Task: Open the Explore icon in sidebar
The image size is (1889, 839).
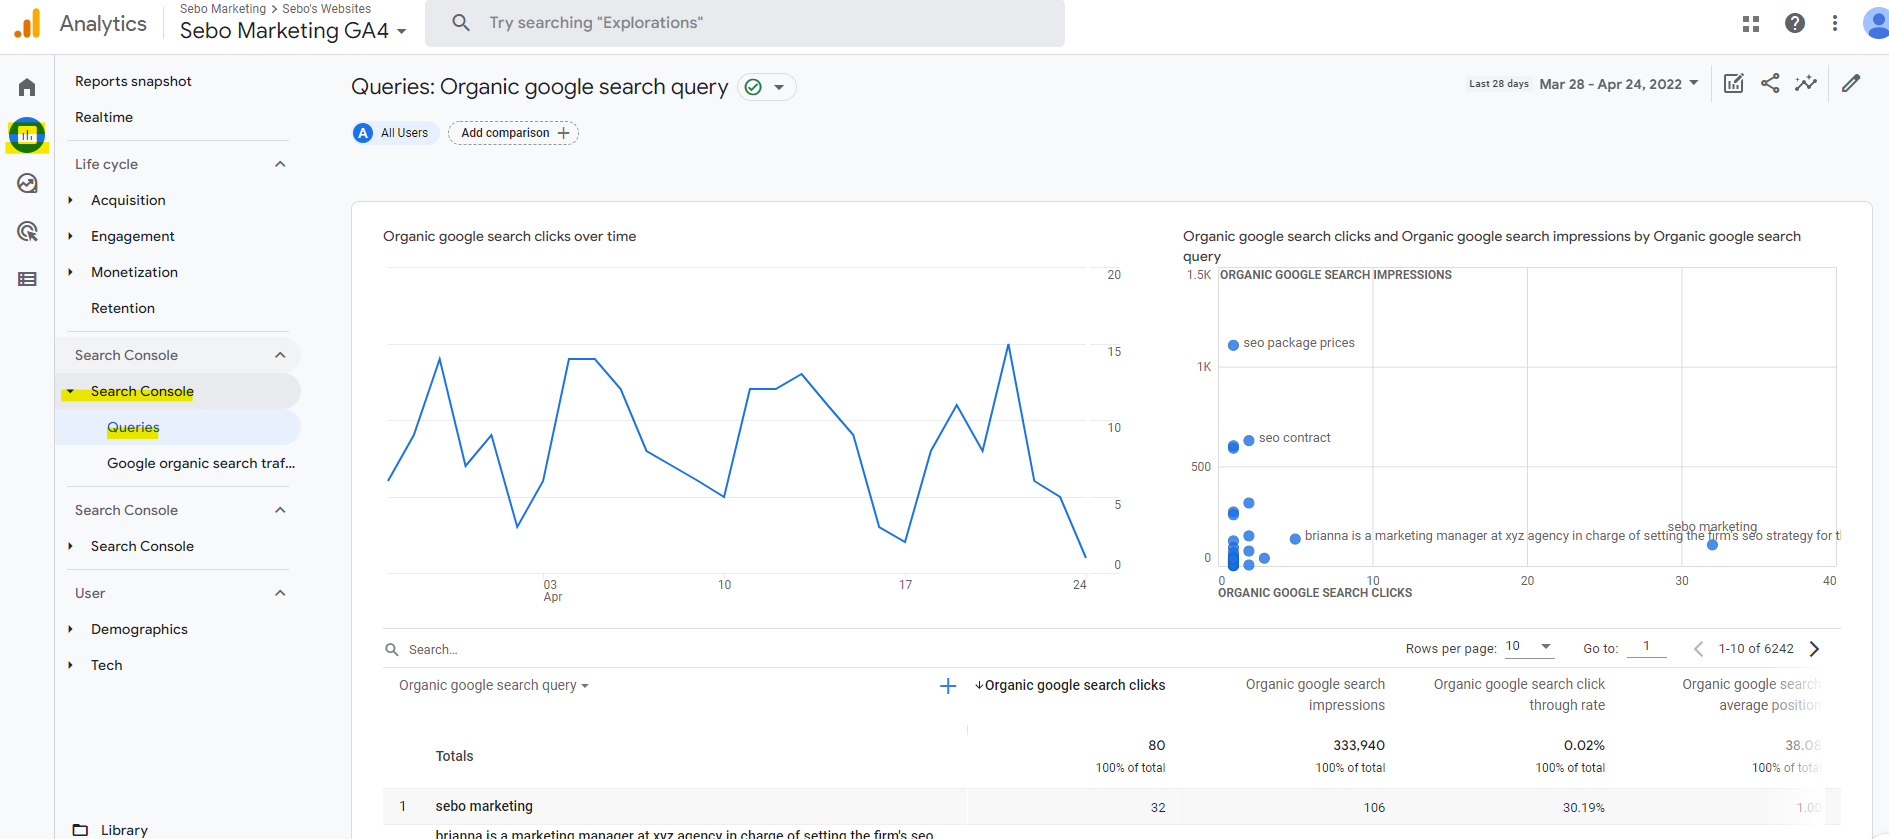Action: 27,183
